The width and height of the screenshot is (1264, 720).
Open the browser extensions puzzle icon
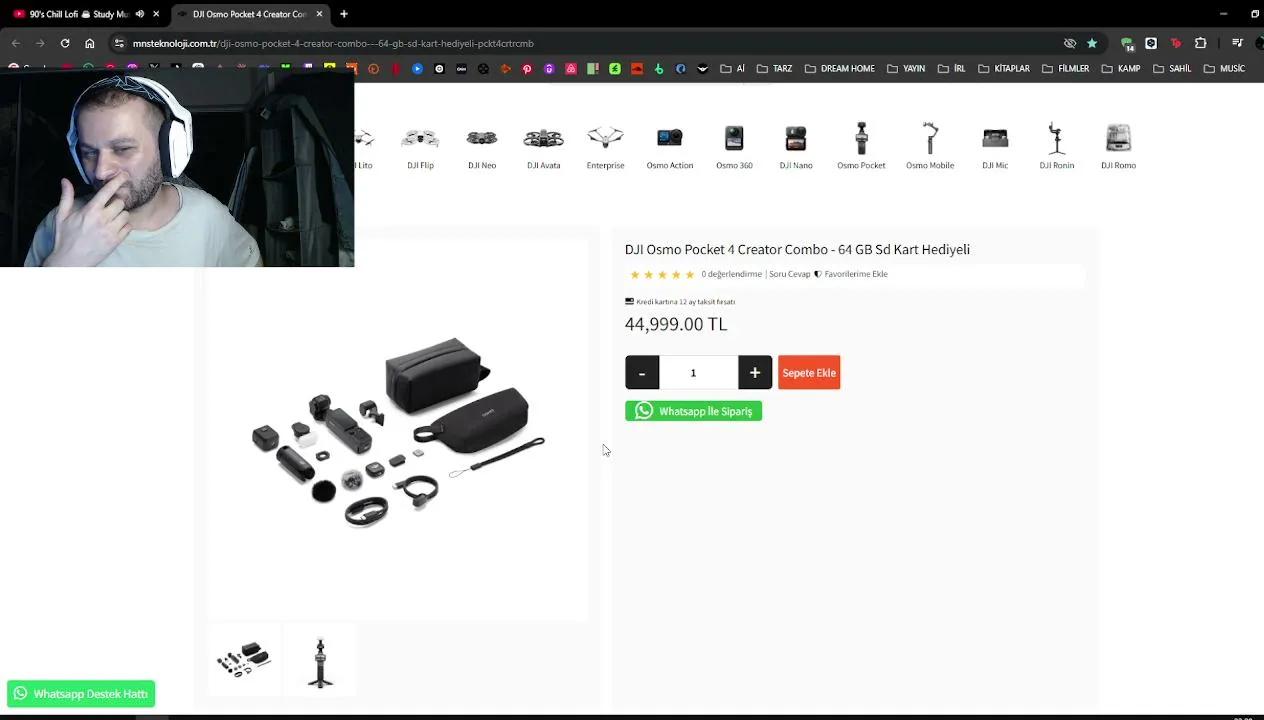pyautogui.click(x=1200, y=43)
